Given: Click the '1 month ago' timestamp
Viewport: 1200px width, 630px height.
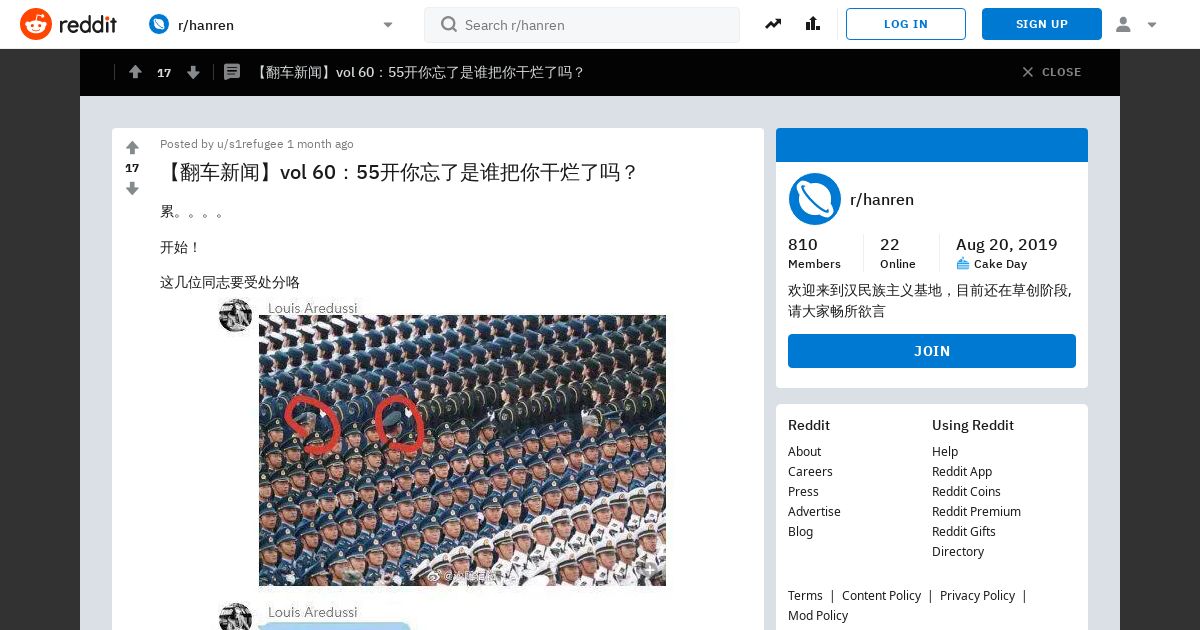Looking at the screenshot, I should (320, 144).
